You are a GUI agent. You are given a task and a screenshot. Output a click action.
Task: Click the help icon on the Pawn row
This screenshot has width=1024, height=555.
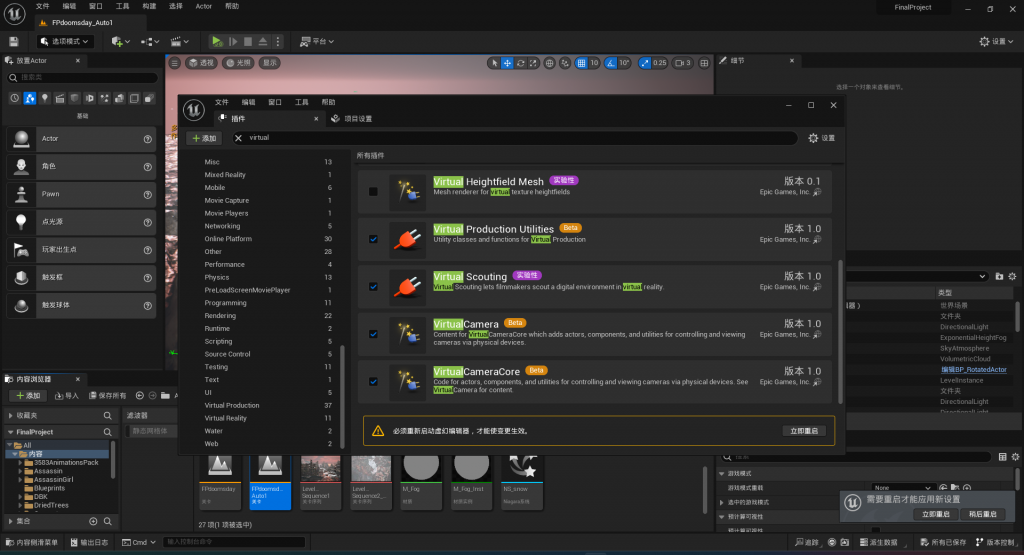[148, 195]
